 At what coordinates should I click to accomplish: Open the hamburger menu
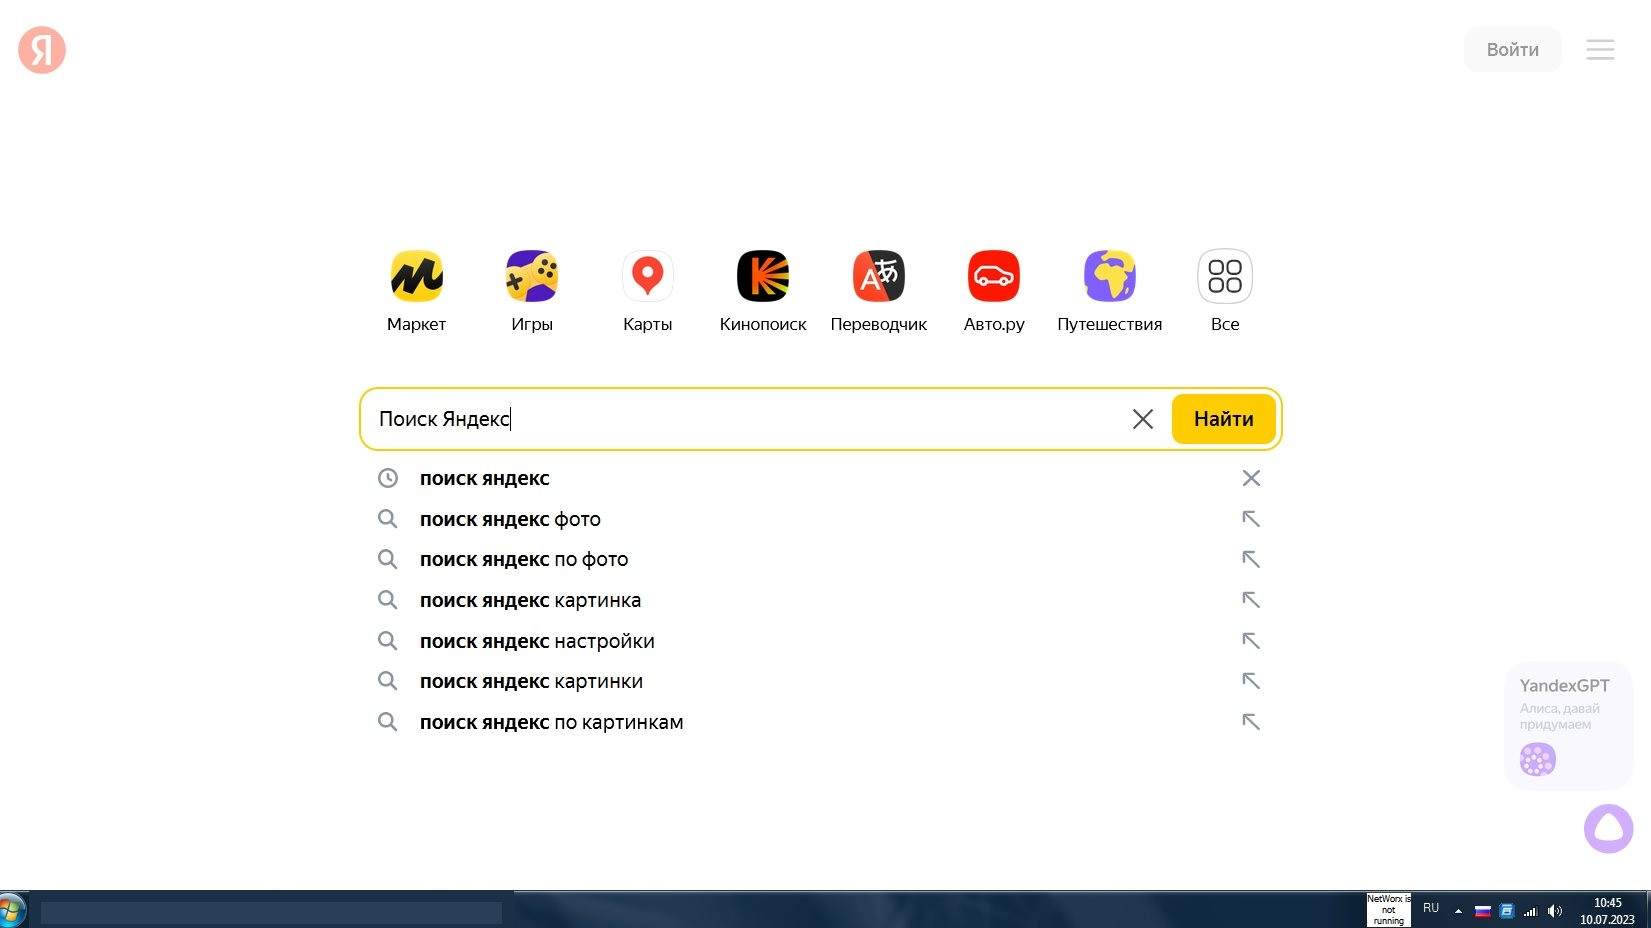point(1600,50)
